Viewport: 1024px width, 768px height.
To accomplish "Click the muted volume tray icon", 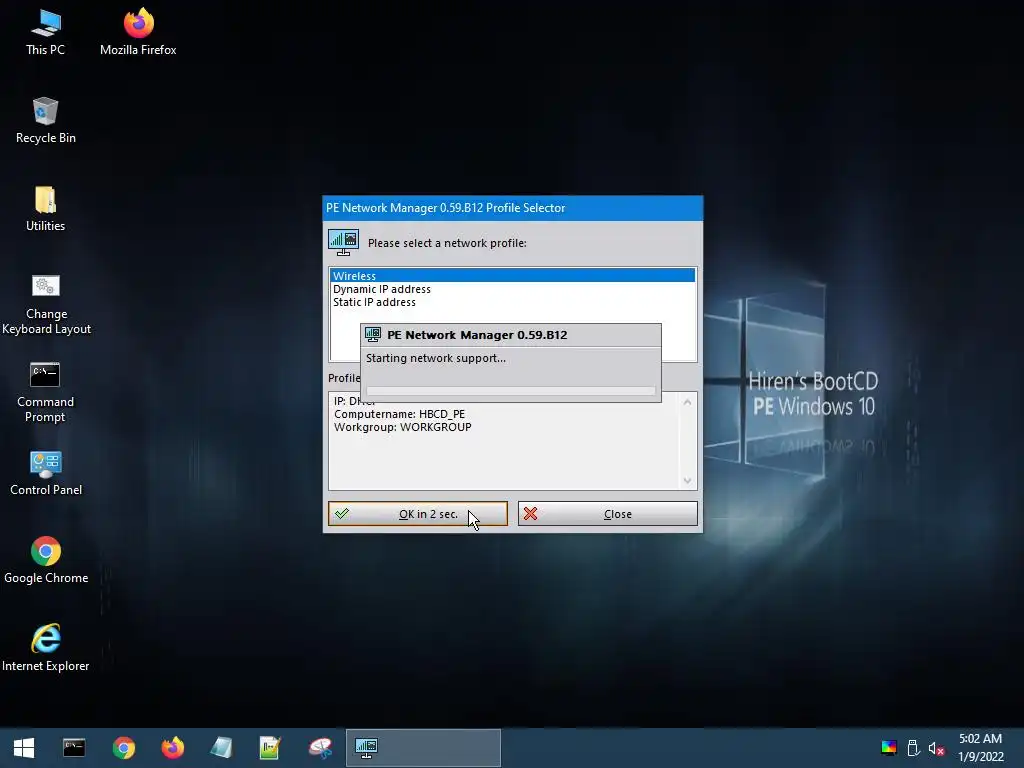I will pos(936,748).
